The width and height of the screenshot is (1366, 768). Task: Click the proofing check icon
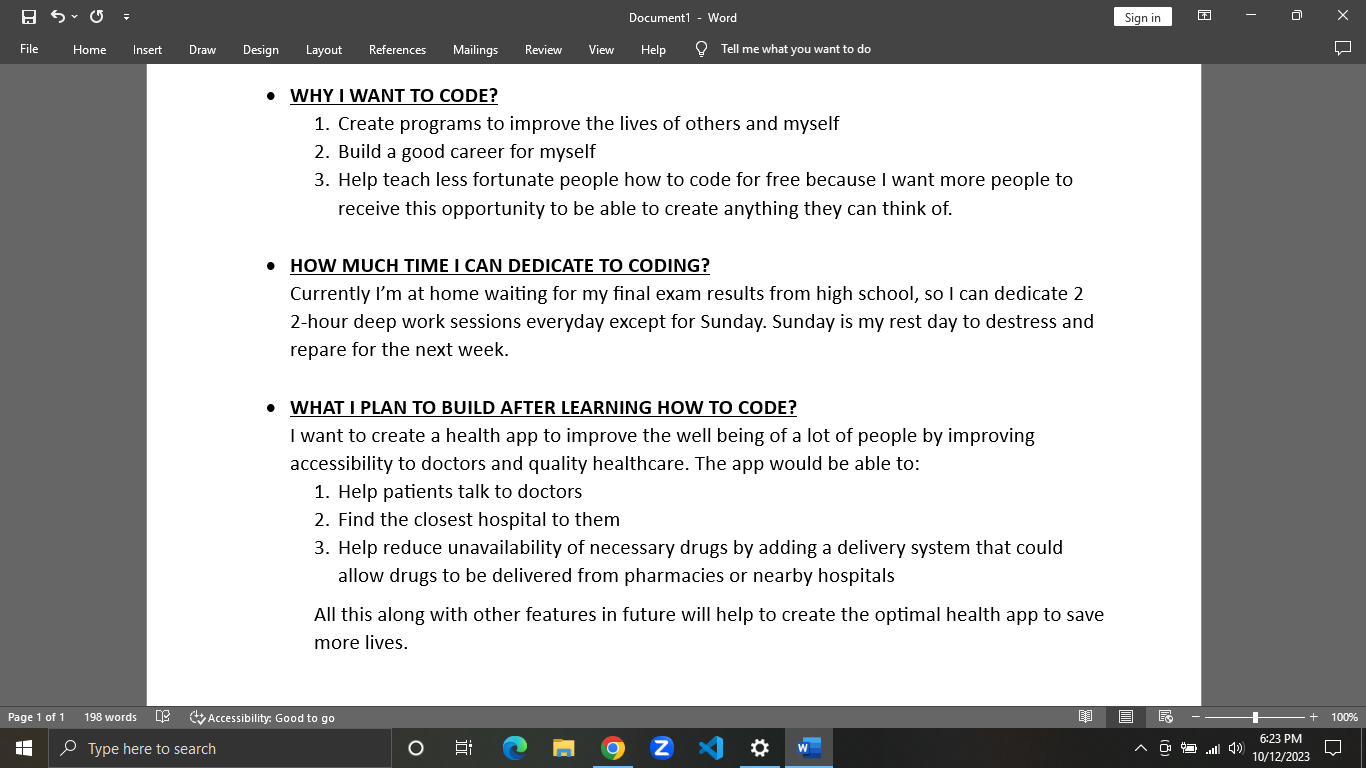click(163, 717)
